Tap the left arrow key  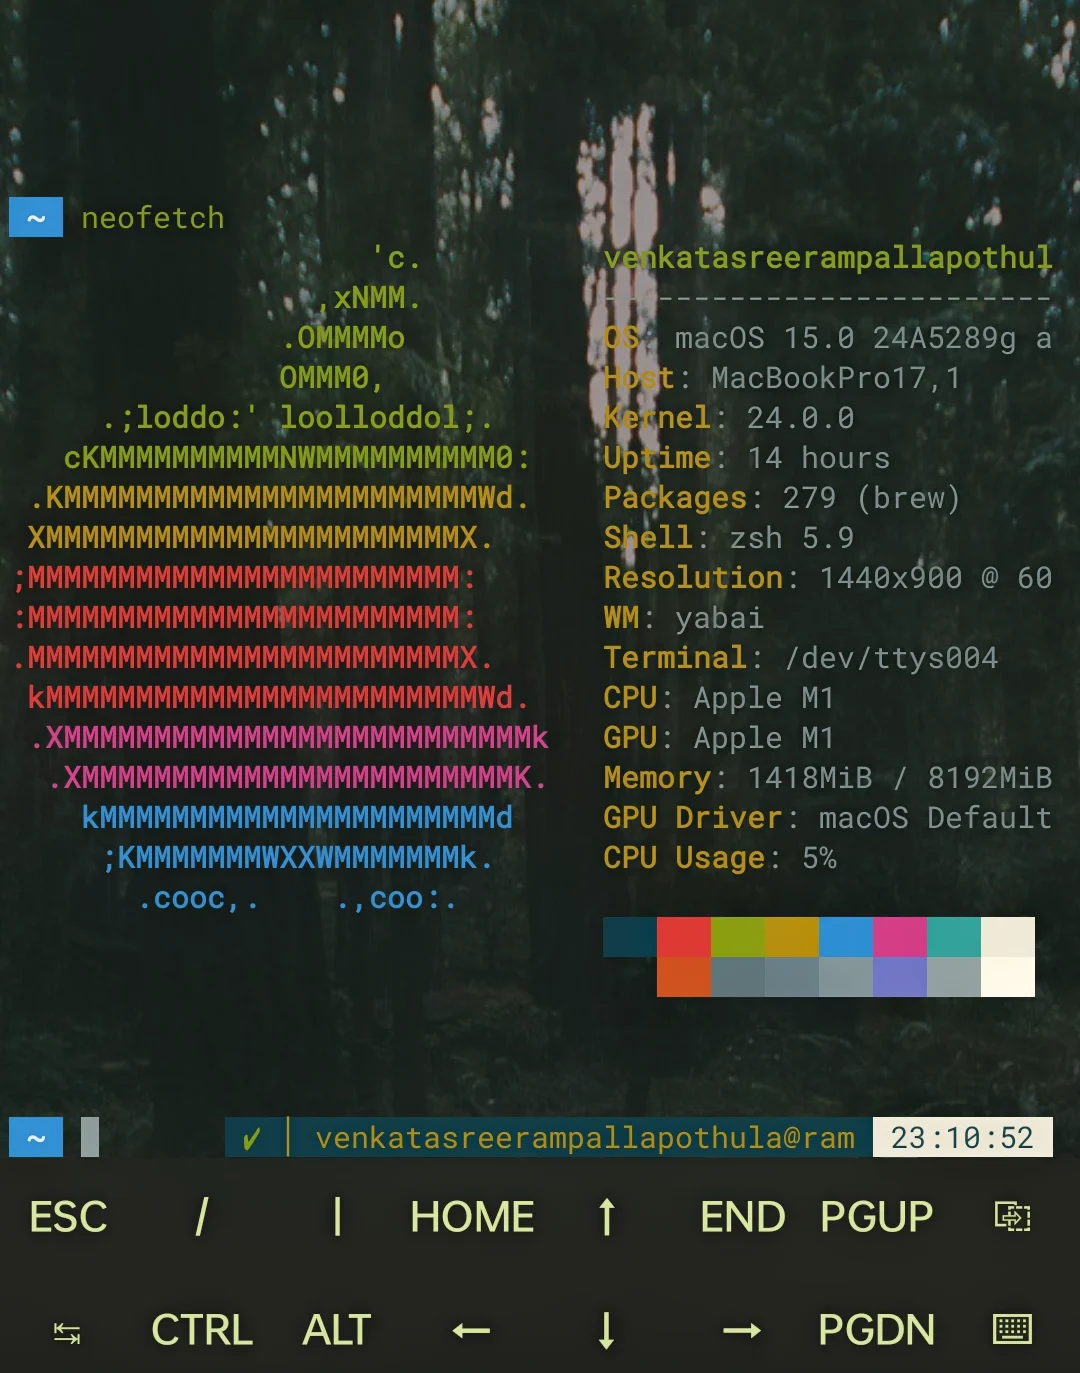(471, 1330)
